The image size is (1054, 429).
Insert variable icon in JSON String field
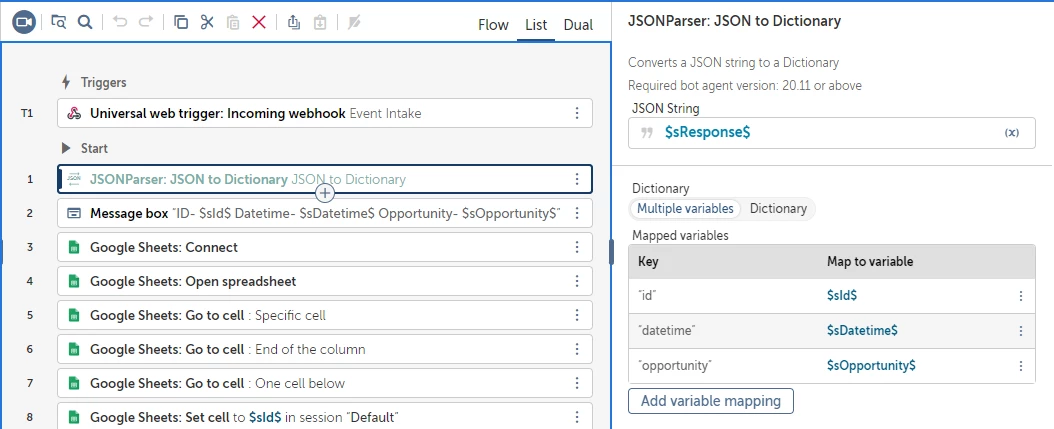click(1011, 133)
